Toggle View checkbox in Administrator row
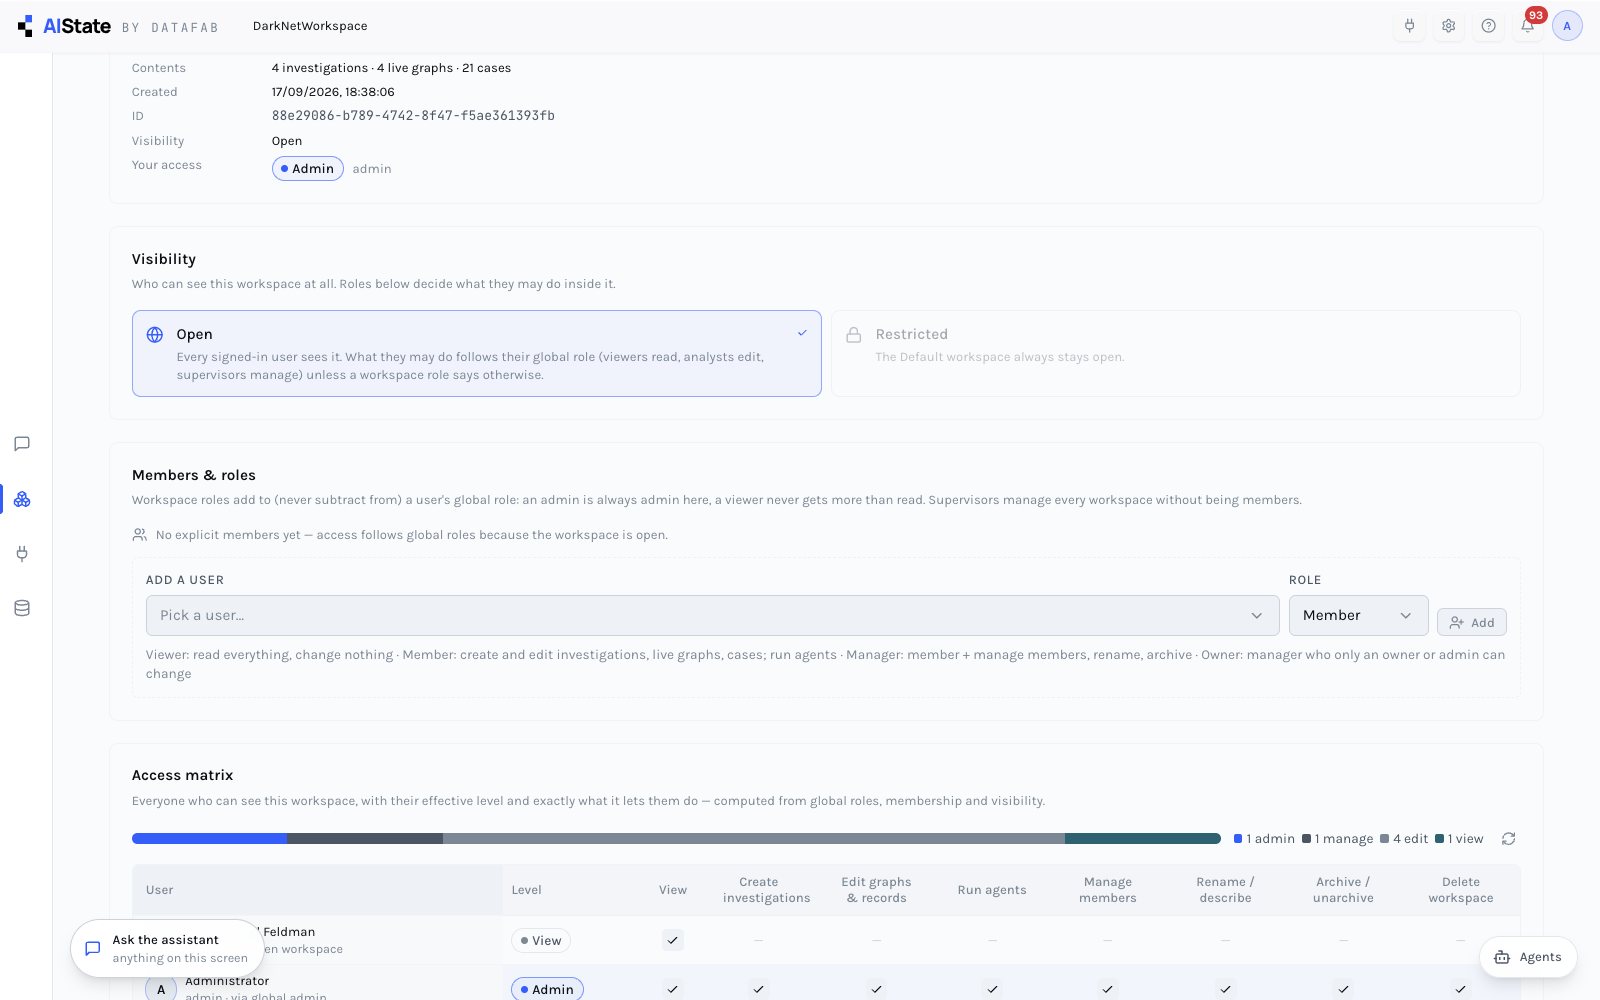 pos(673,989)
